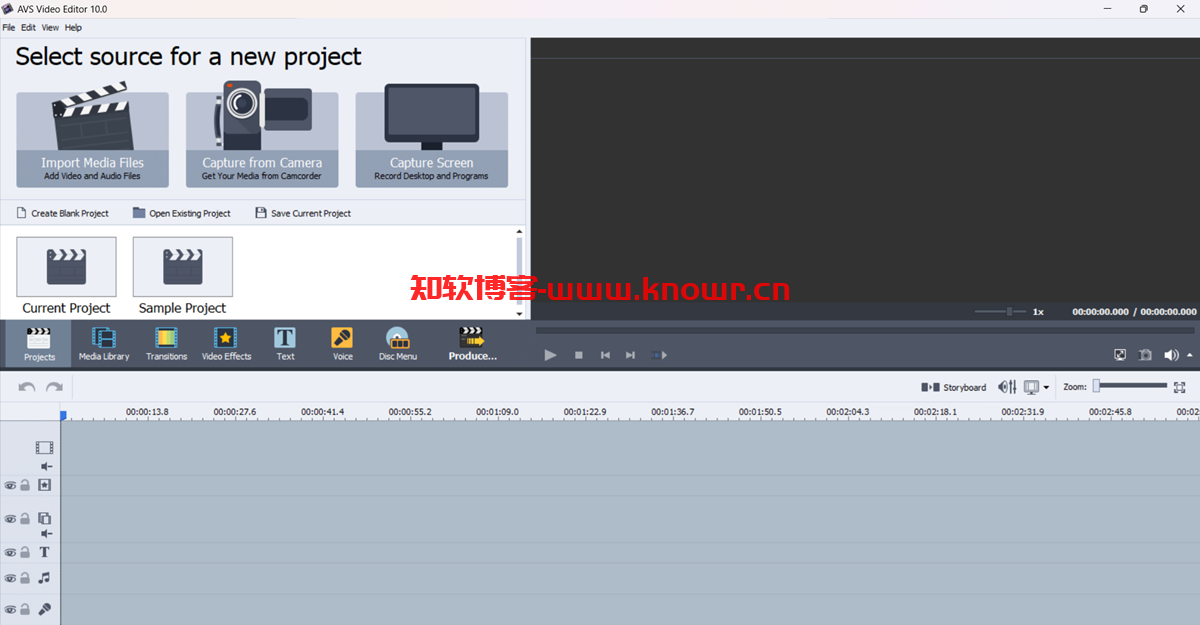Lock the music track
Image resolution: width=1200 pixels, height=625 pixels.
point(25,578)
